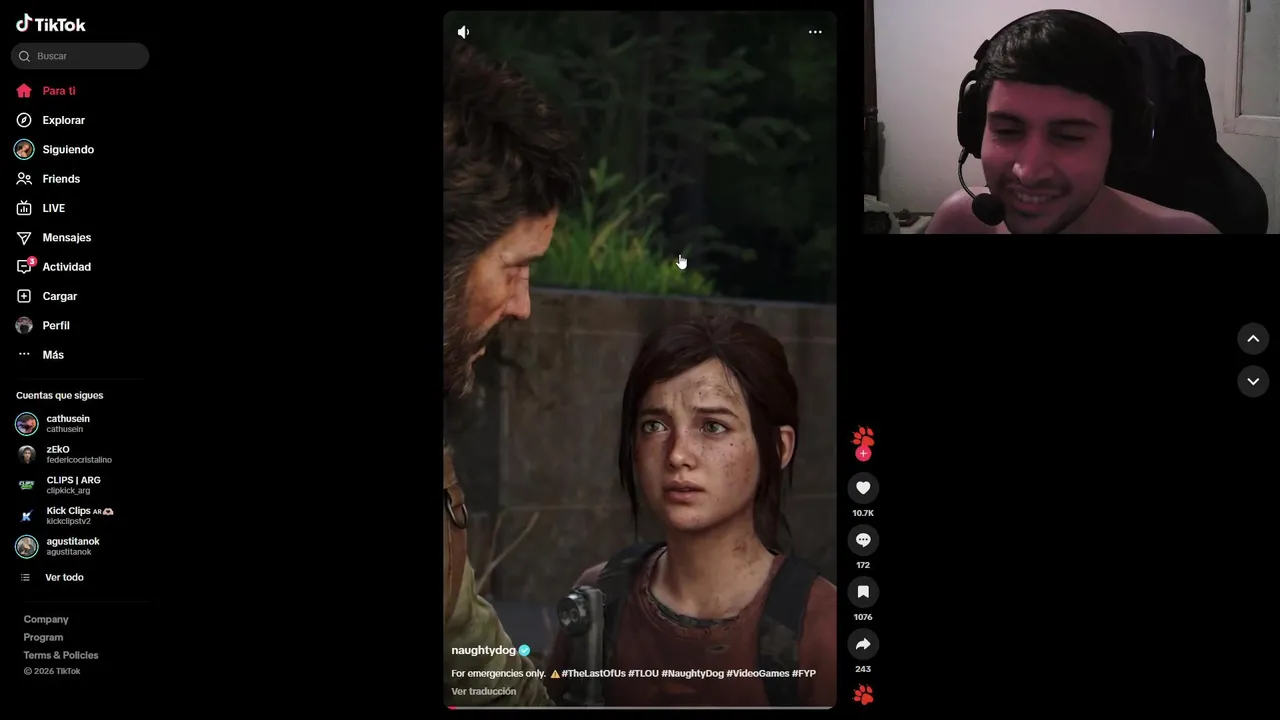This screenshot has height=720, width=1280.
Task: Go to next video with down arrow
Action: pos(1253,381)
